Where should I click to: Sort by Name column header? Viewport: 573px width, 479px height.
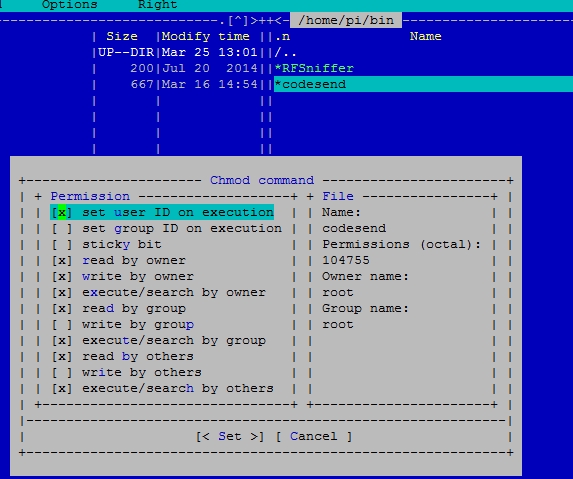[425, 36]
